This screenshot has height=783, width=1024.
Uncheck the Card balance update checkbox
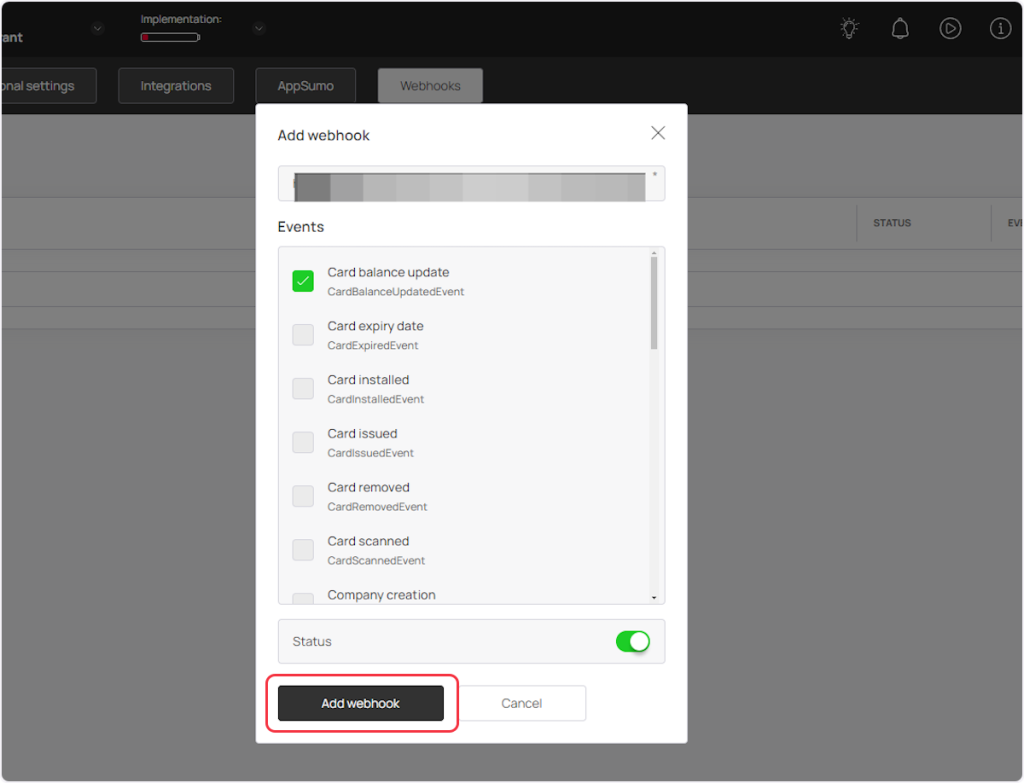click(303, 281)
